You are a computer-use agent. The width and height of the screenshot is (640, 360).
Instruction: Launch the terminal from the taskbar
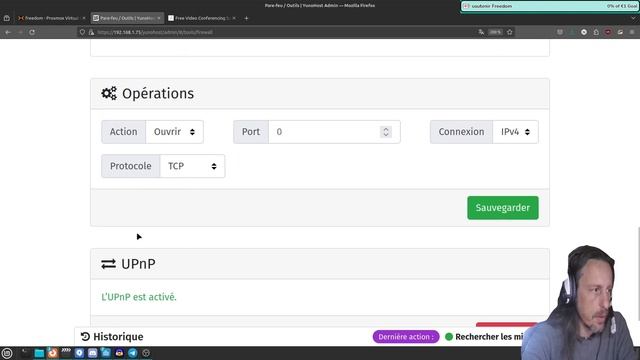coord(25,353)
